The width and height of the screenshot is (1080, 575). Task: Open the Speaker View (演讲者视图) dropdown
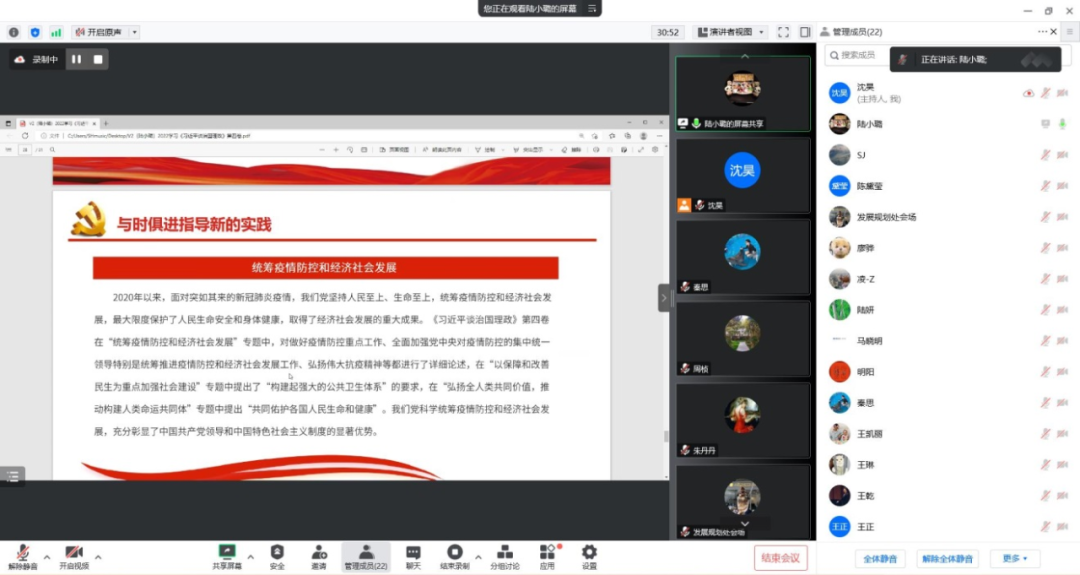point(731,33)
